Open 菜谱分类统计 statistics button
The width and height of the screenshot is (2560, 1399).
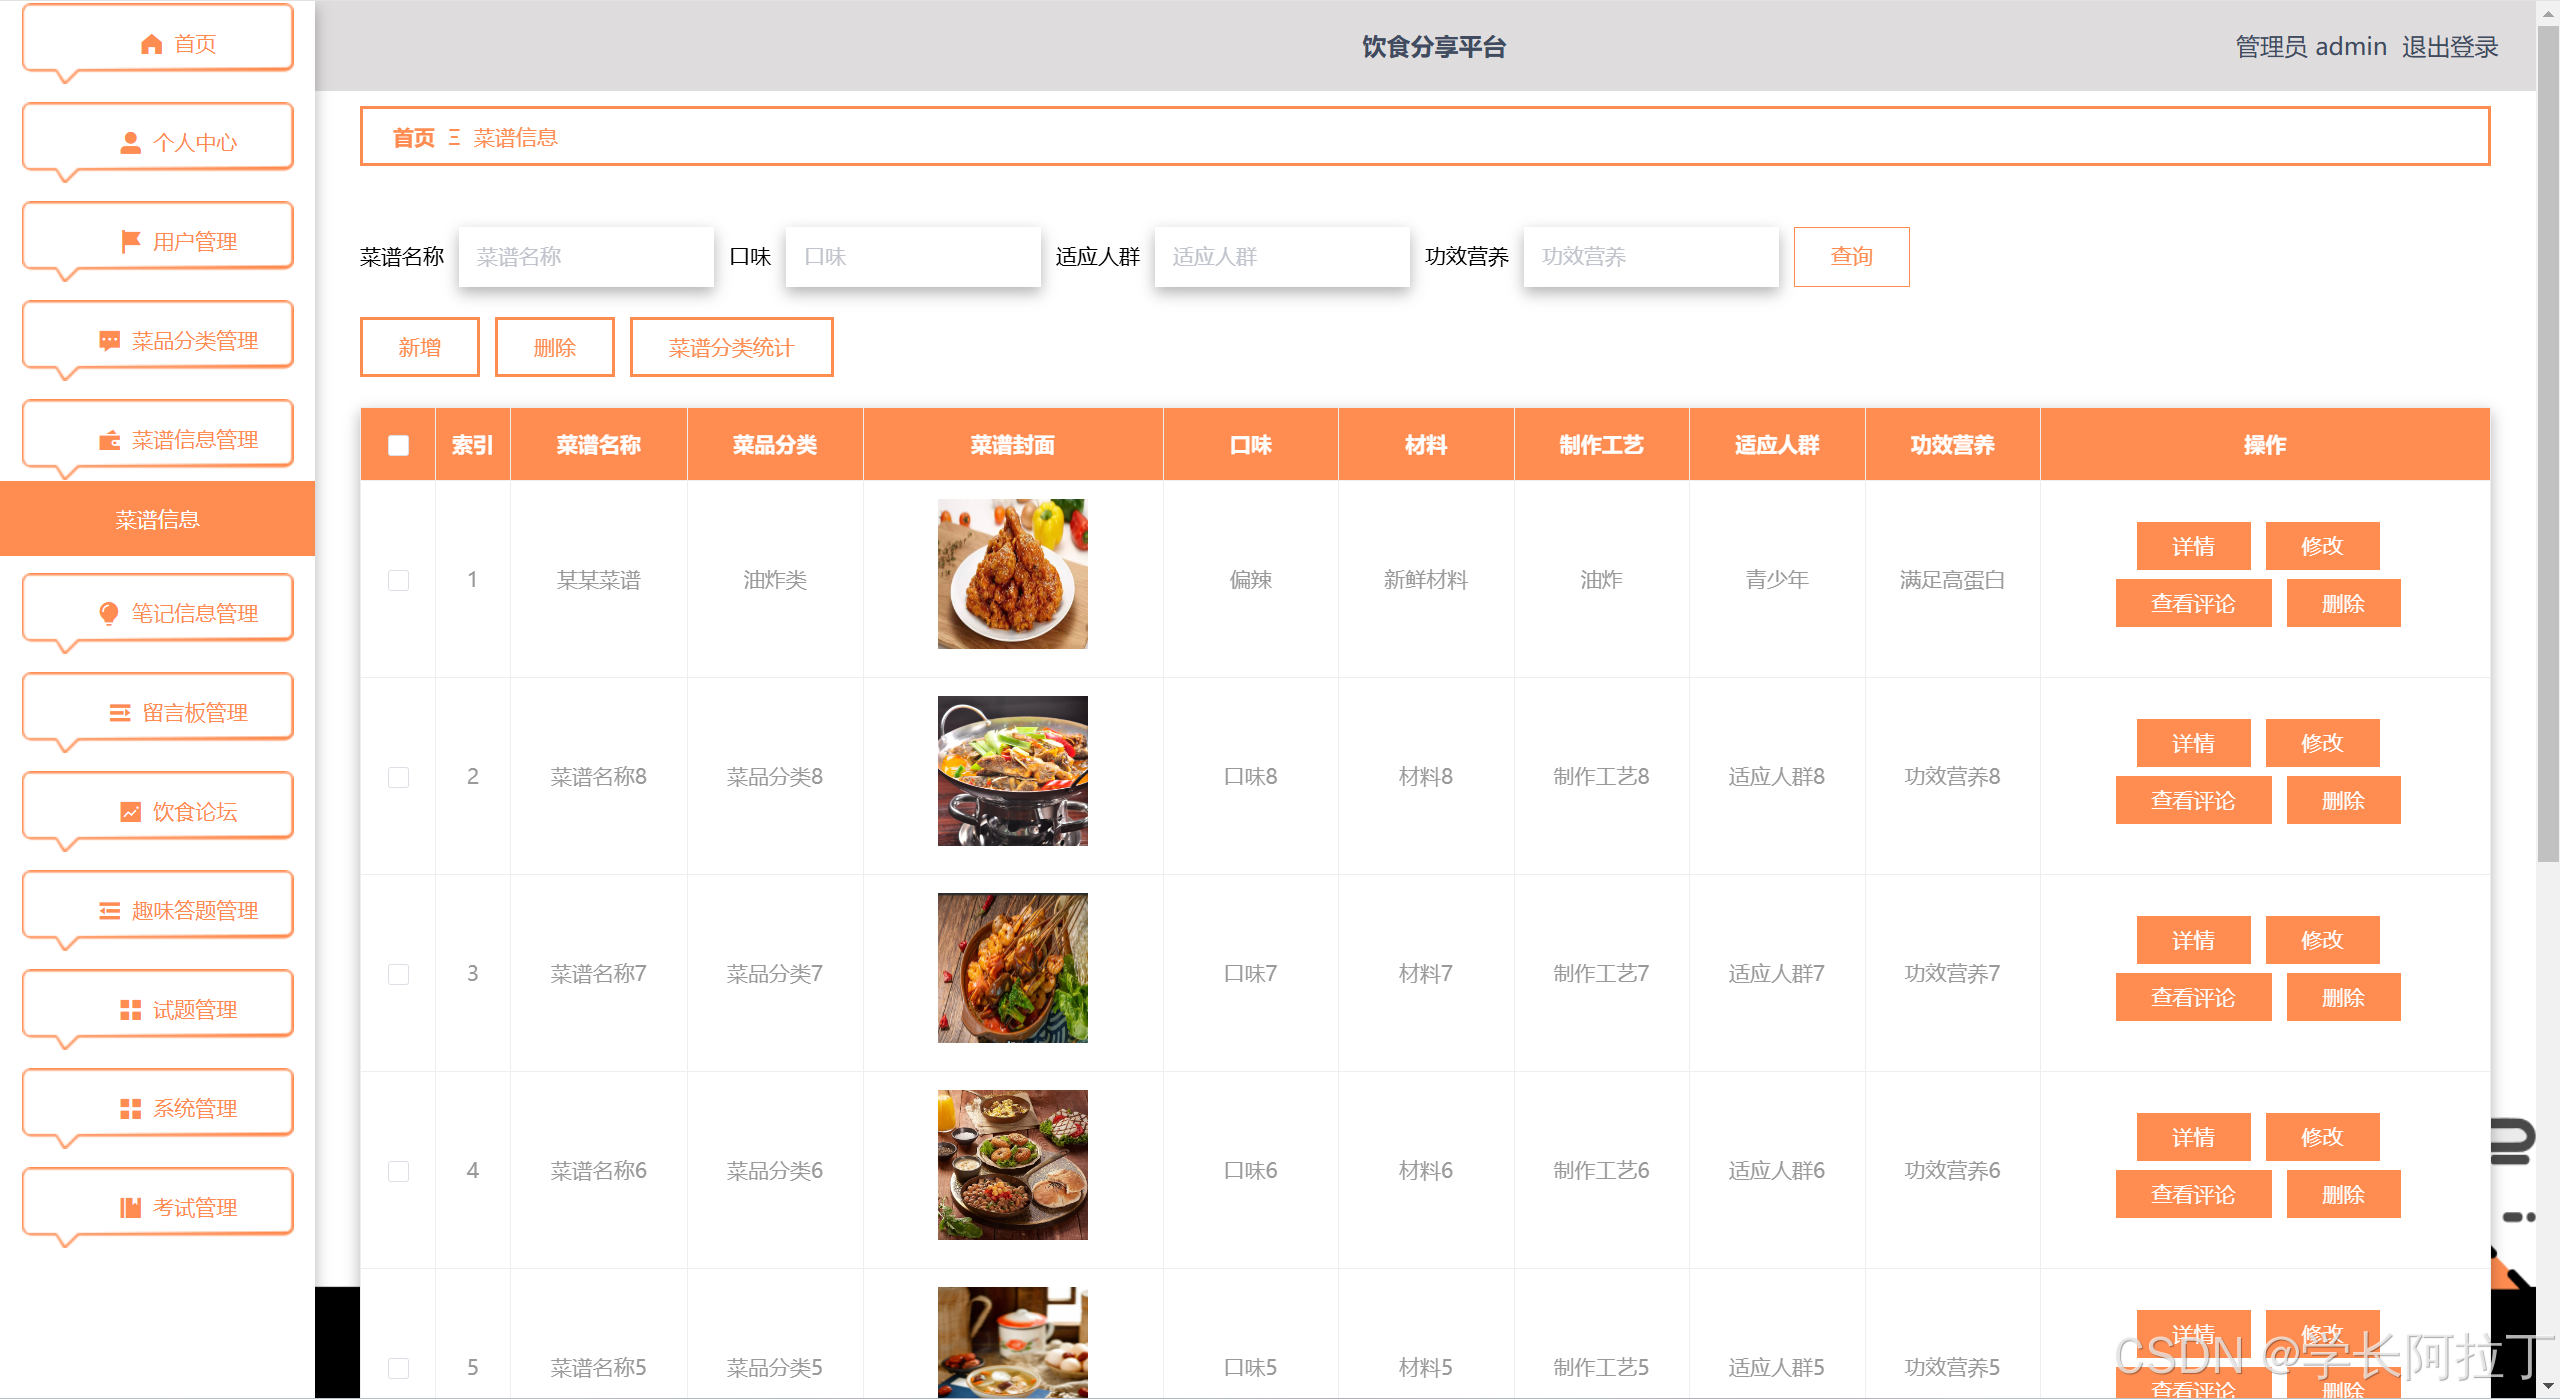click(731, 348)
